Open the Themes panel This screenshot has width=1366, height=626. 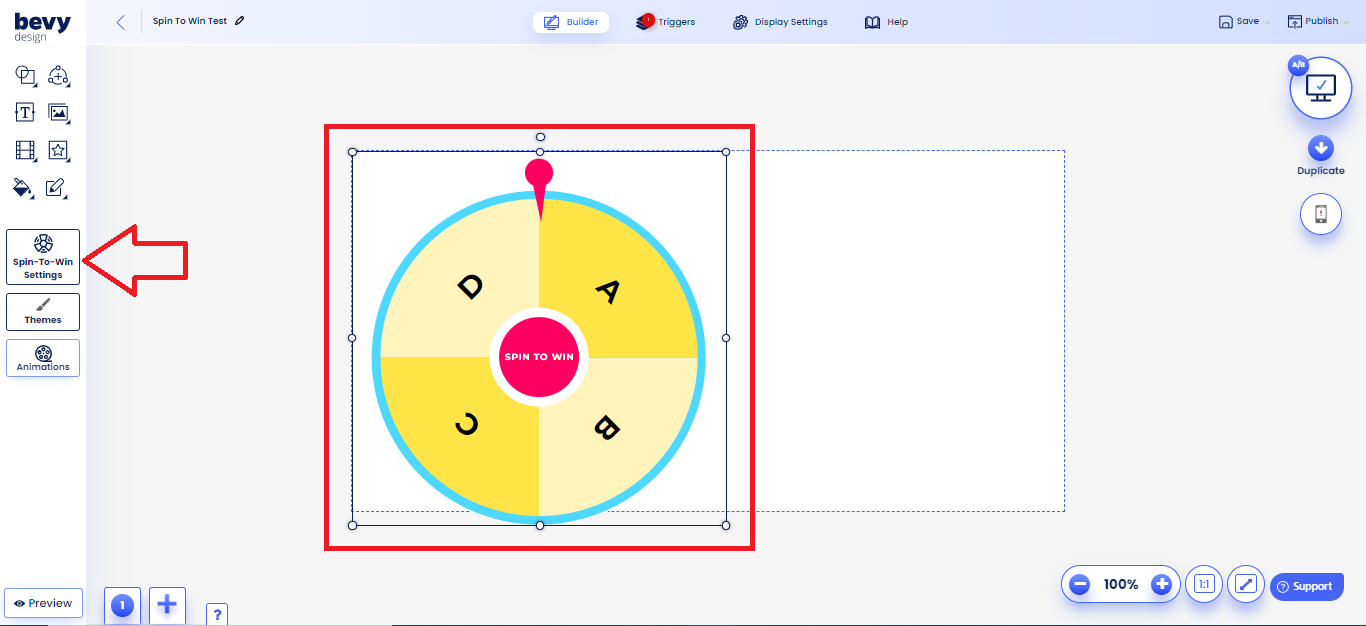42,311
